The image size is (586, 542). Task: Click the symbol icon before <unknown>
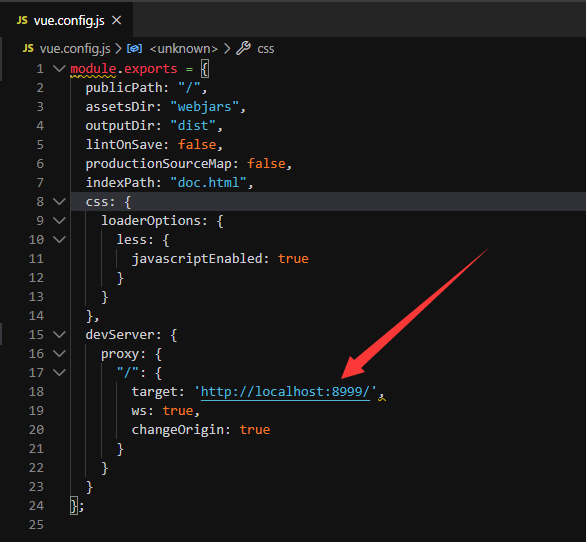(134, 49)
